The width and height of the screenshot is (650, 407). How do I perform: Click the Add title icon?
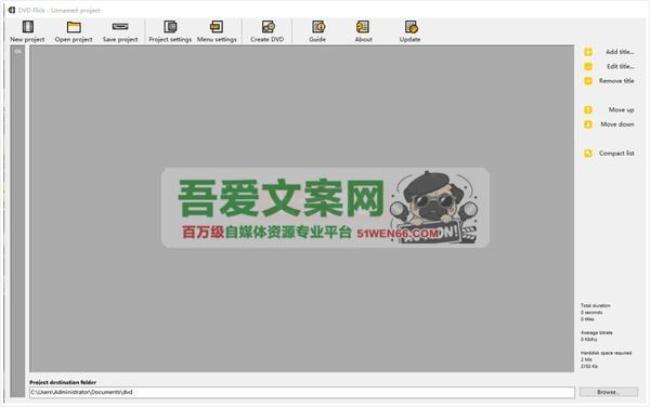click(x=588, y=52)
